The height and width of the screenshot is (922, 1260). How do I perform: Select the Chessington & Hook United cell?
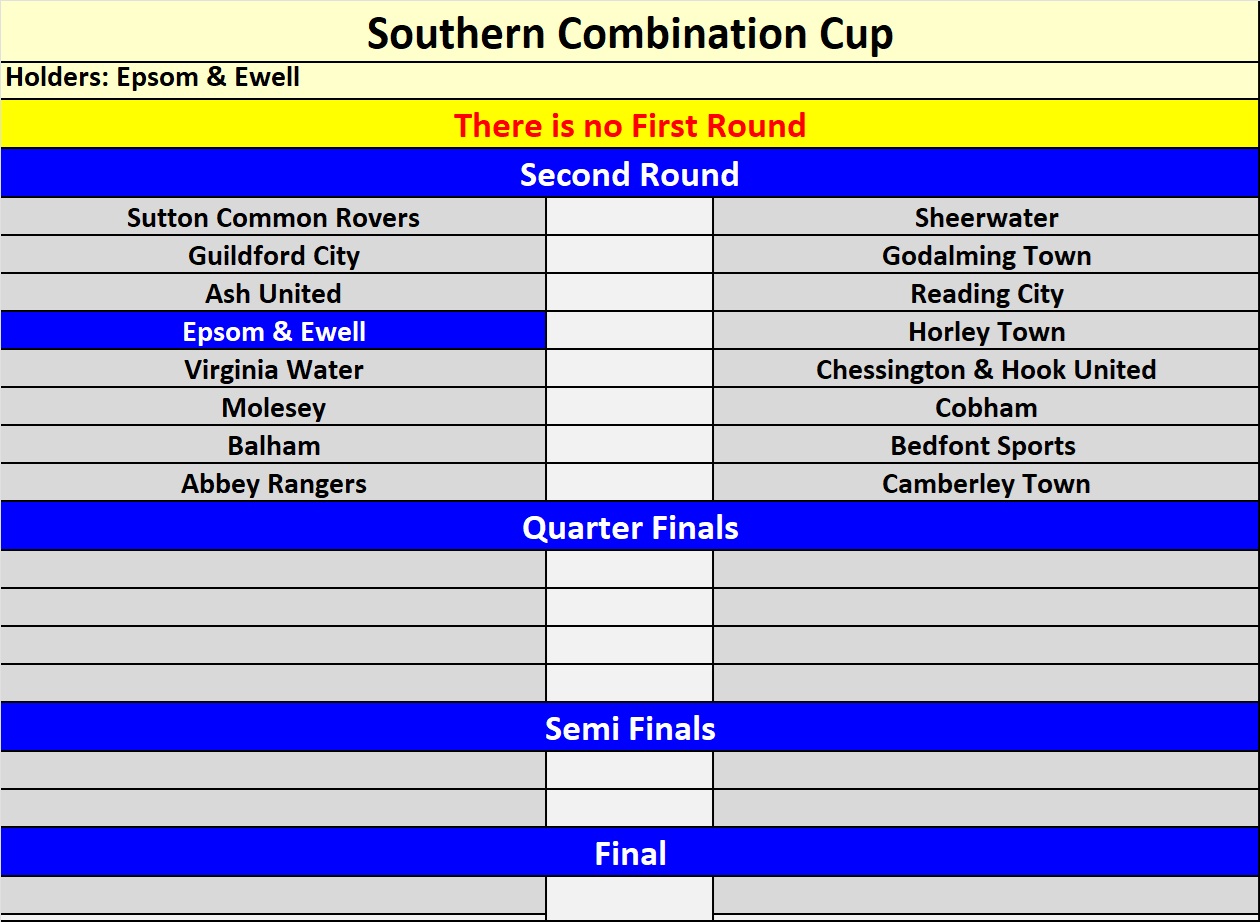(986, 370)
